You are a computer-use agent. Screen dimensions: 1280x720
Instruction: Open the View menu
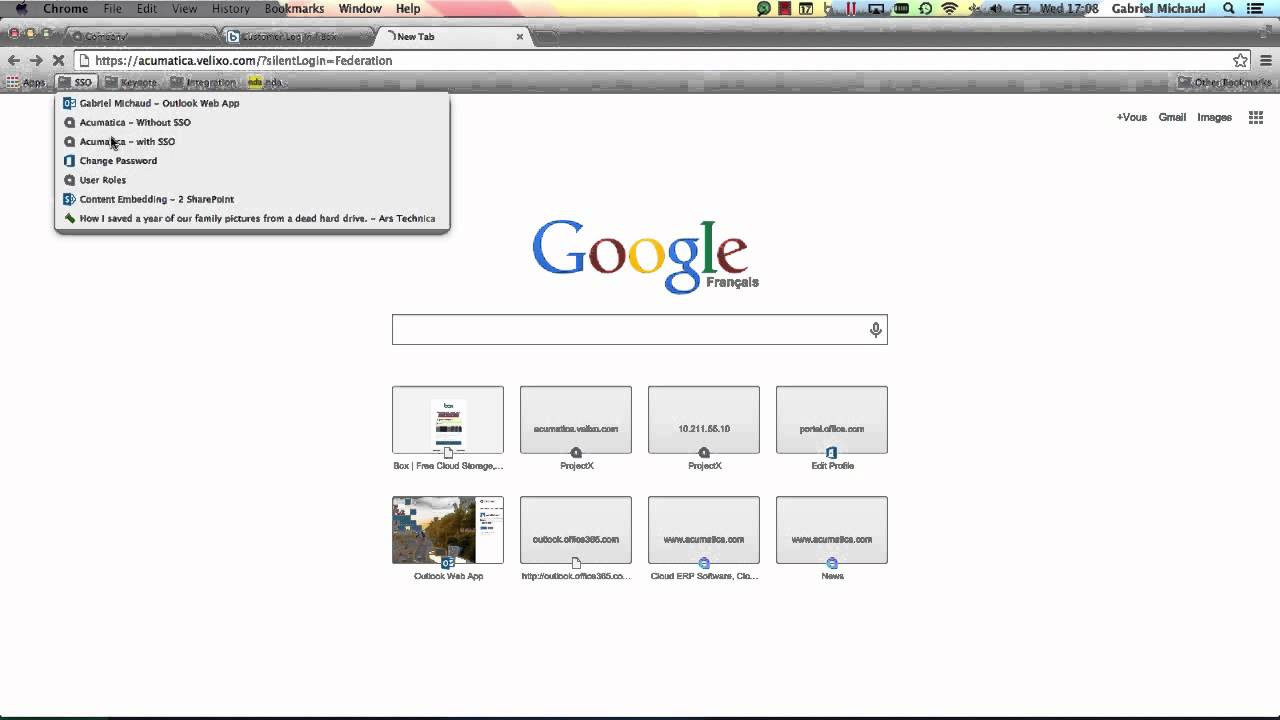coord(185,9)
